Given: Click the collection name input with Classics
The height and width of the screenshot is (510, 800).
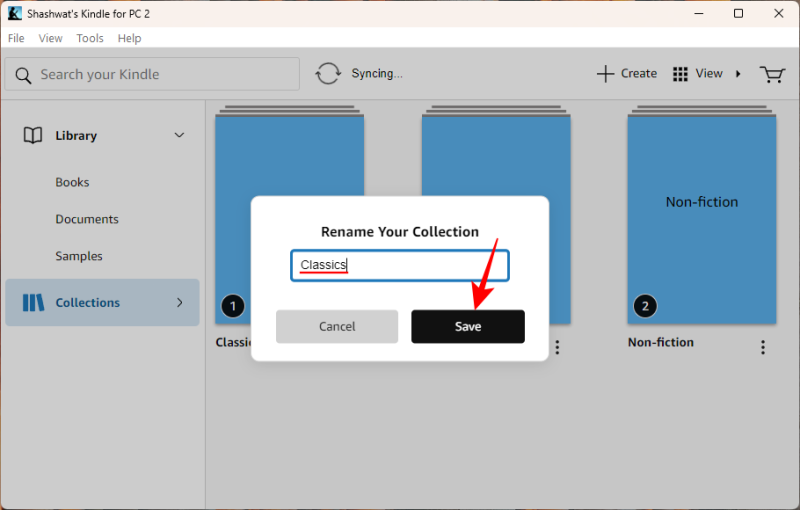Looking at the screenshot, I should point(400,265).
